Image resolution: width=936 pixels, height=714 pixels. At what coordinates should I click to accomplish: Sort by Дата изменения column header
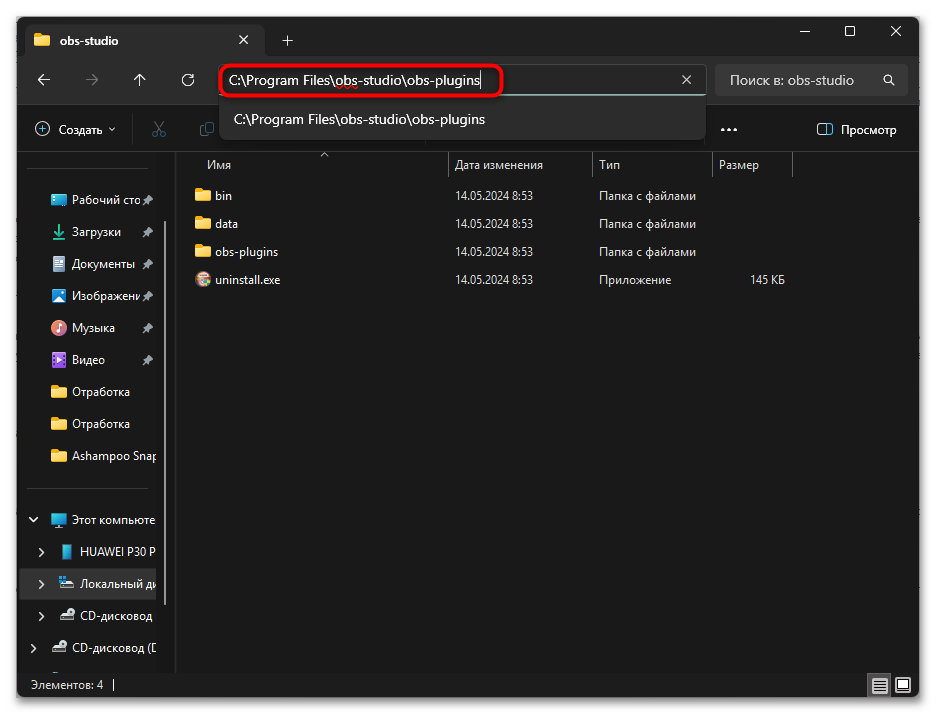[x=499, y=165]
